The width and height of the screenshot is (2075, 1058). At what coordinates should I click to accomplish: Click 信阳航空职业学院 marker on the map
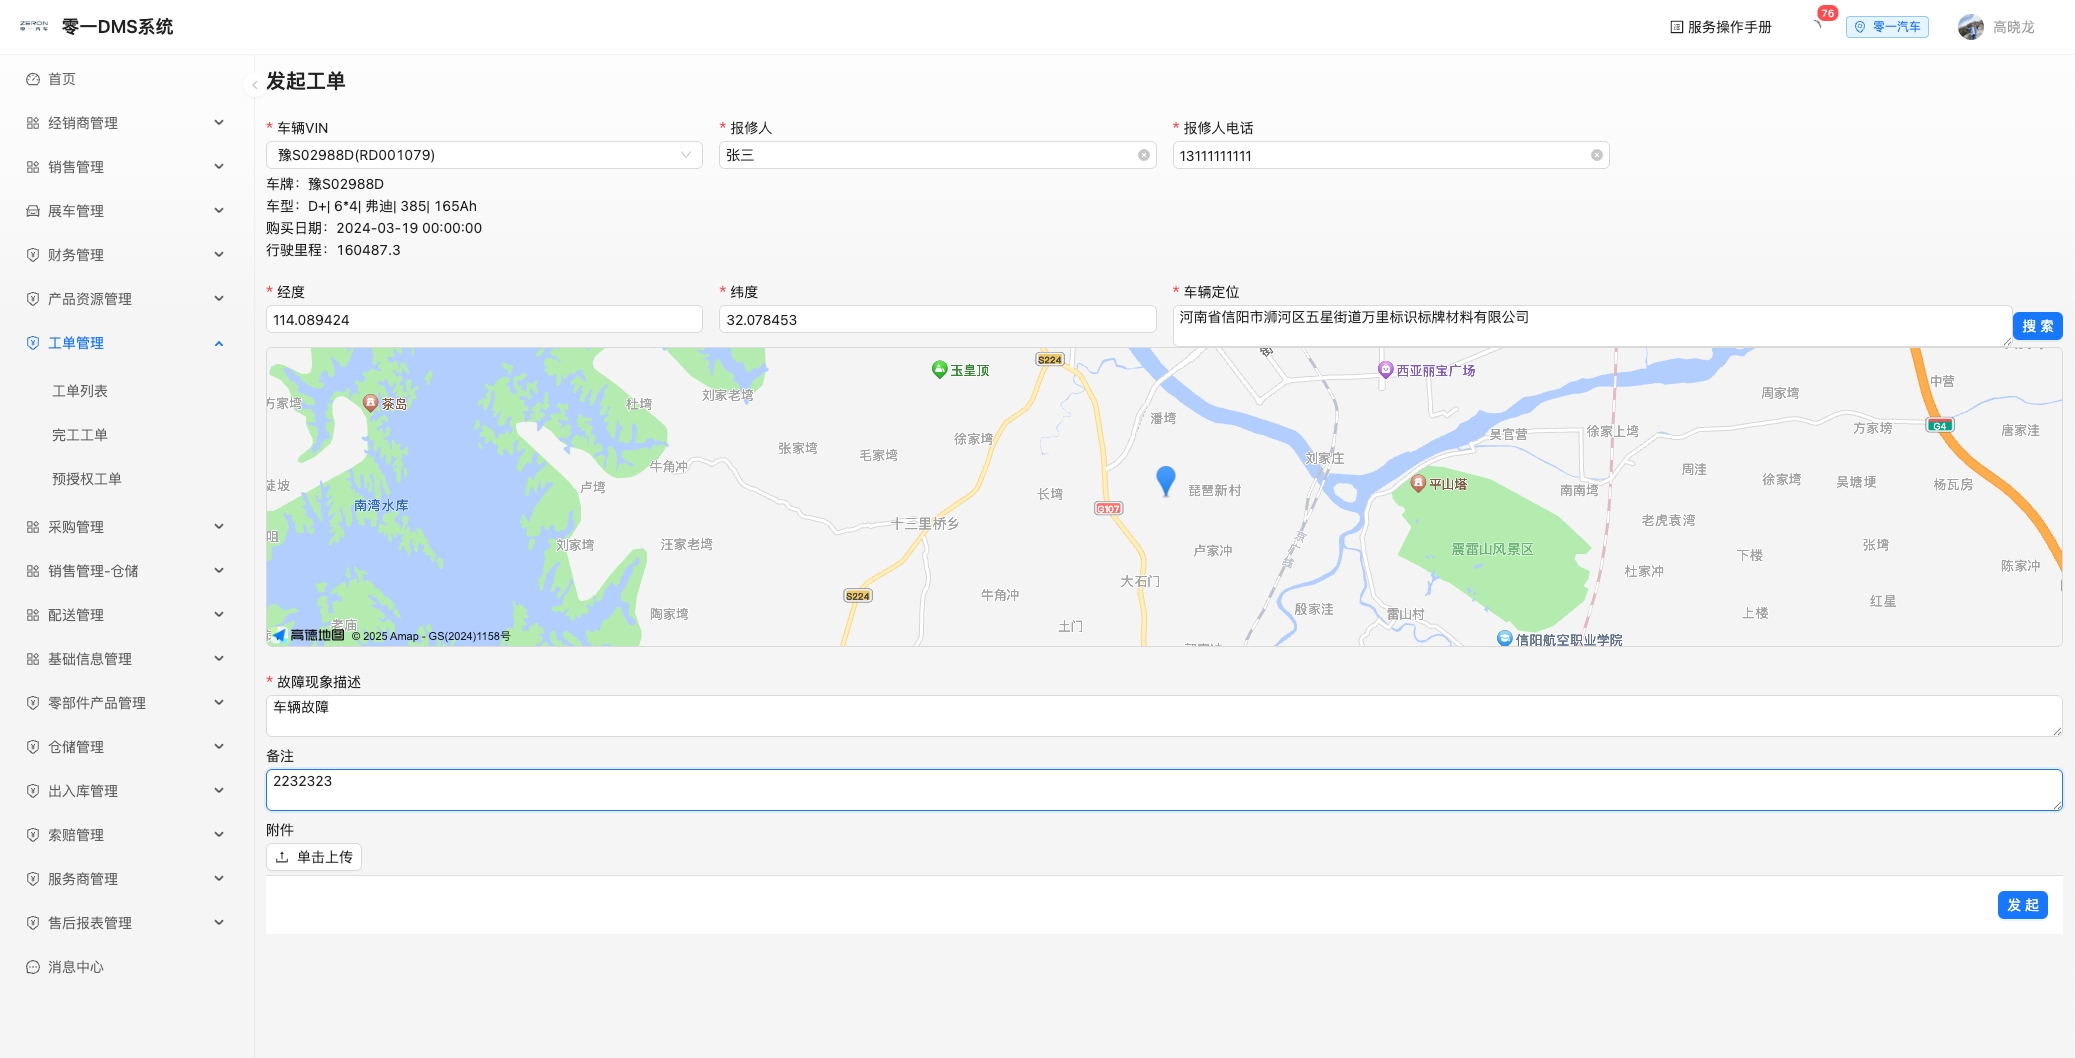tap(1505, 638)
